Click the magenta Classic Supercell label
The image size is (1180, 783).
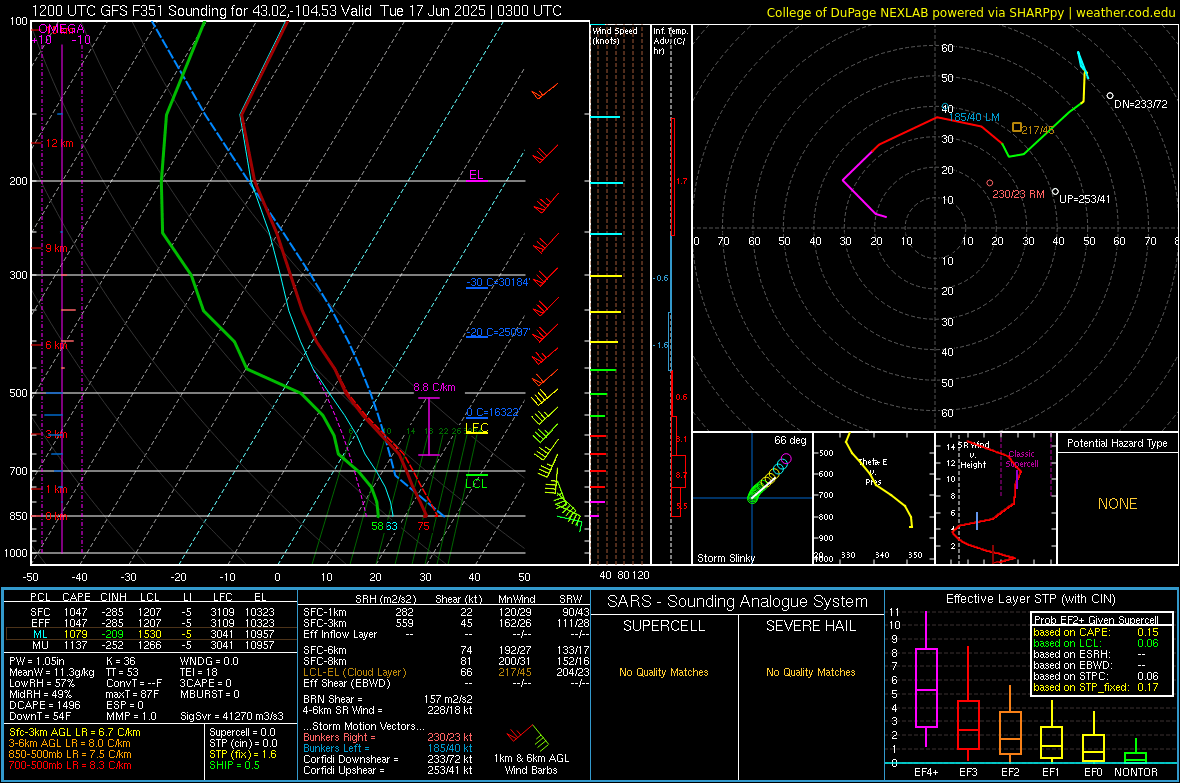[x=1022, y=459]
